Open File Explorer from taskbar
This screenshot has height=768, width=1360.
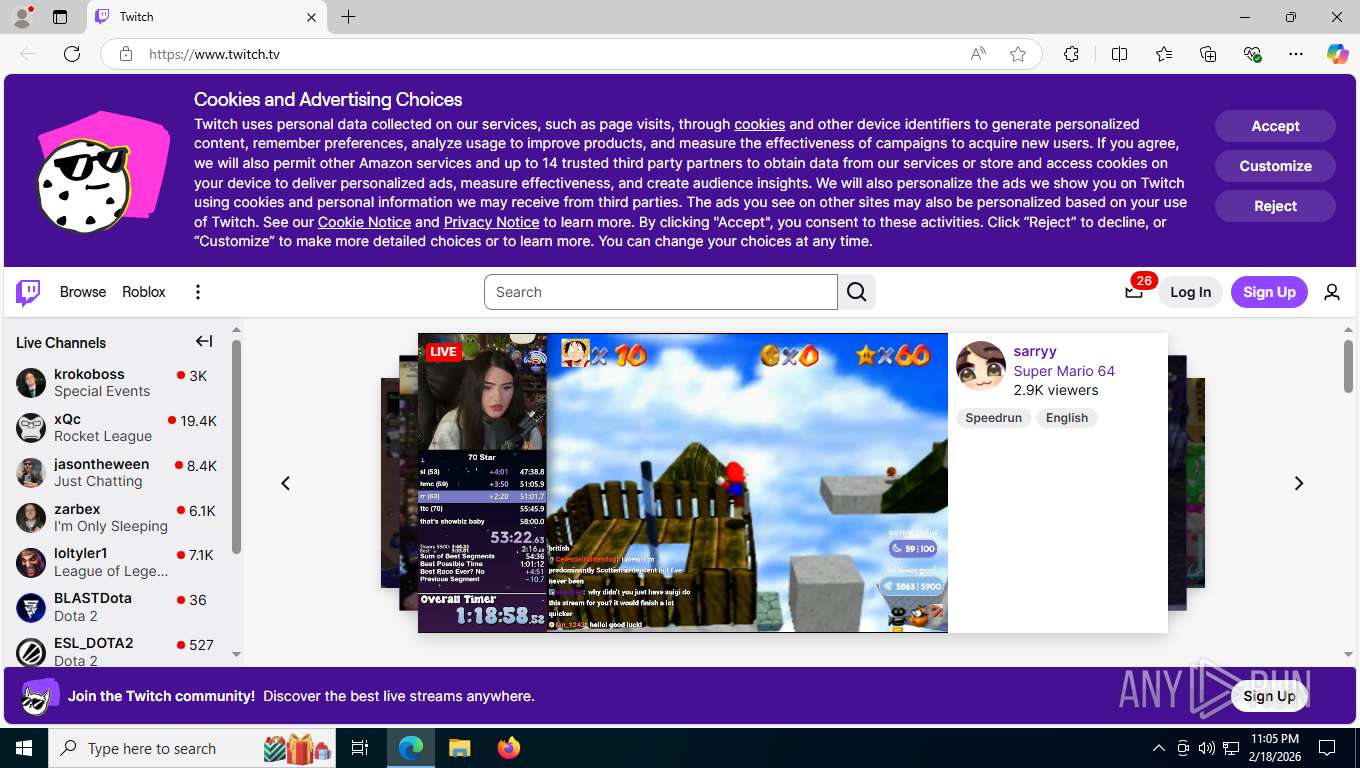point(459,748)
